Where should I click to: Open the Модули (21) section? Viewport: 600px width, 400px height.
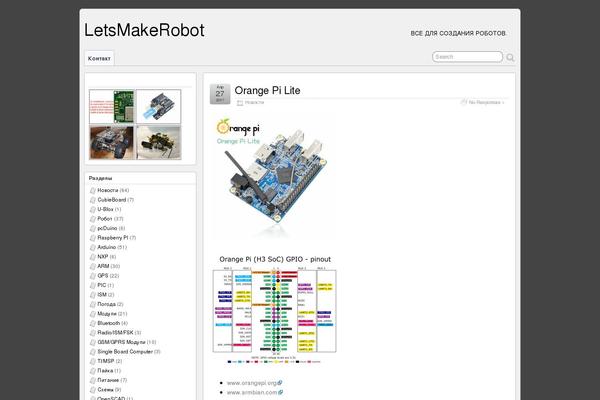pos(107,314)
